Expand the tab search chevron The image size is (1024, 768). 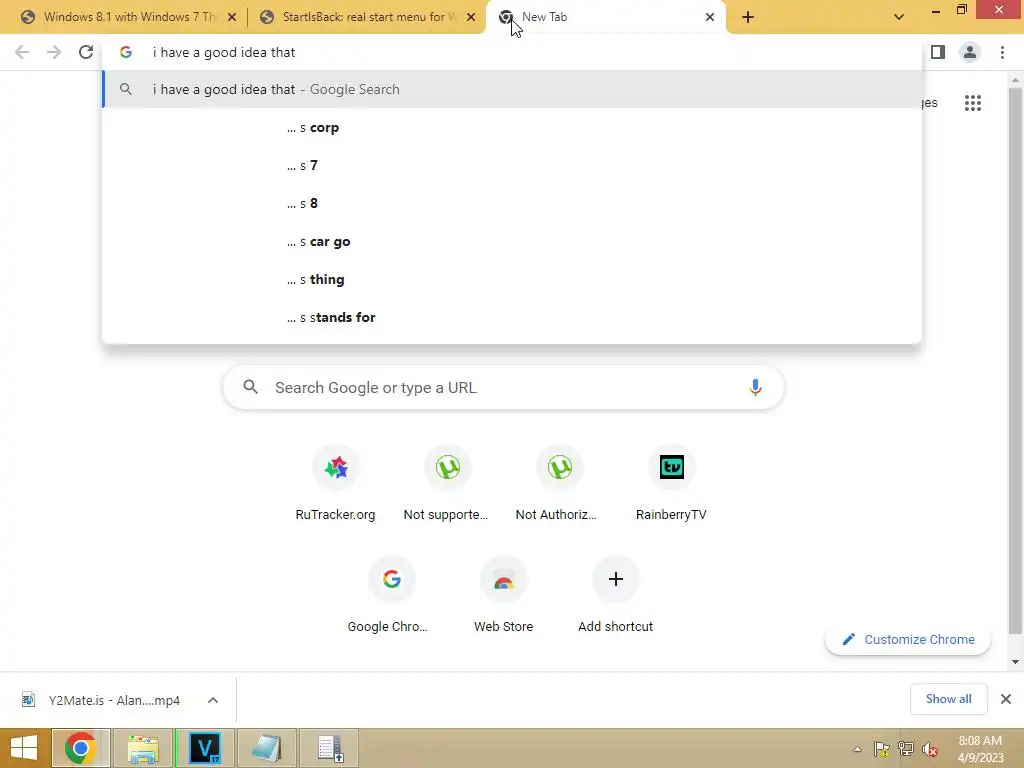(x=899, y=17)
